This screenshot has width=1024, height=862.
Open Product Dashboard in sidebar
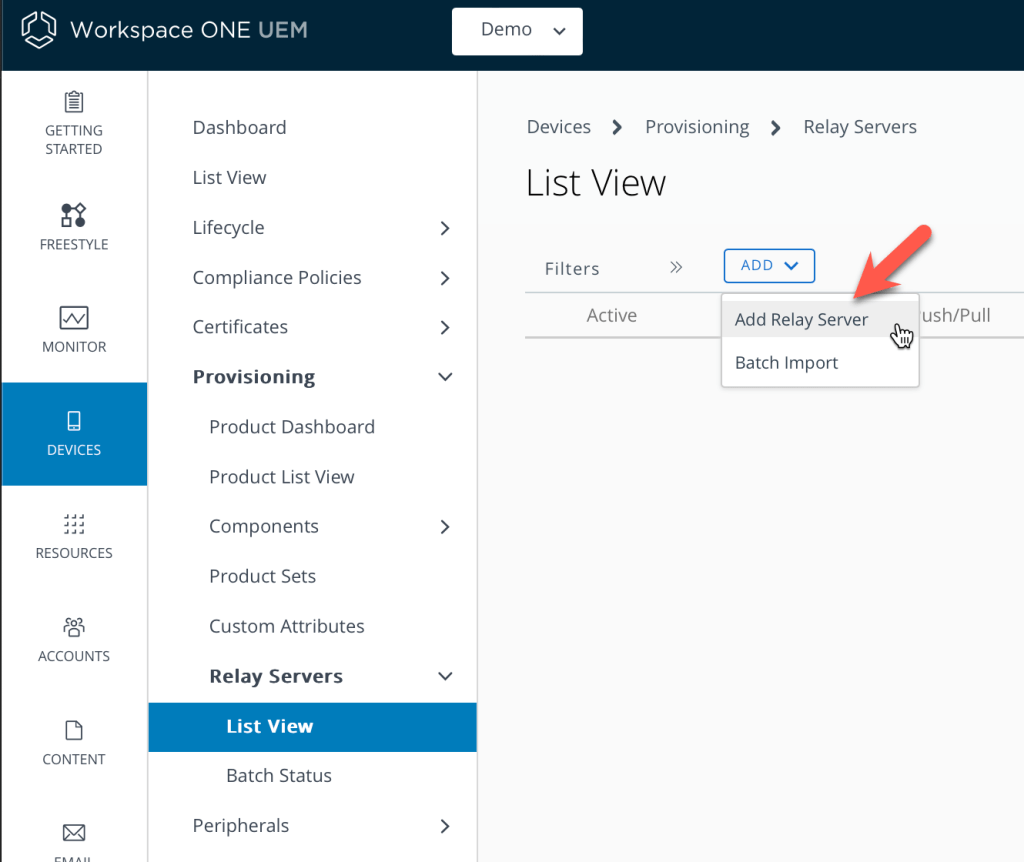point(291,427)
